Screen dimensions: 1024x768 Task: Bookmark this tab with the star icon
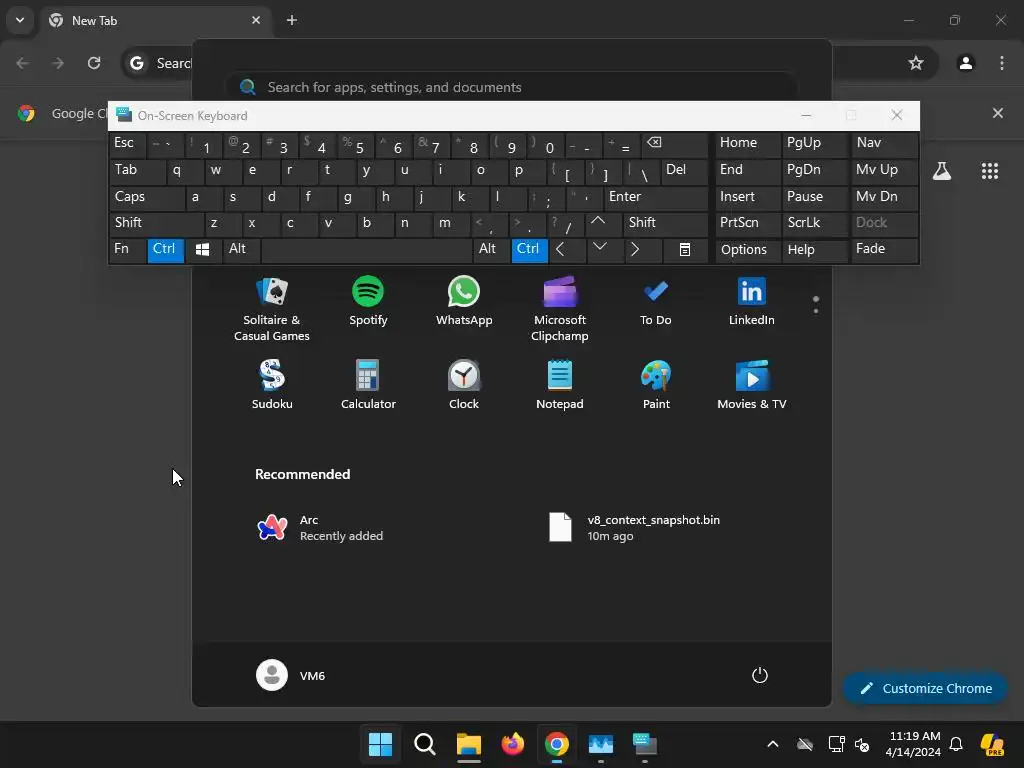916,63
